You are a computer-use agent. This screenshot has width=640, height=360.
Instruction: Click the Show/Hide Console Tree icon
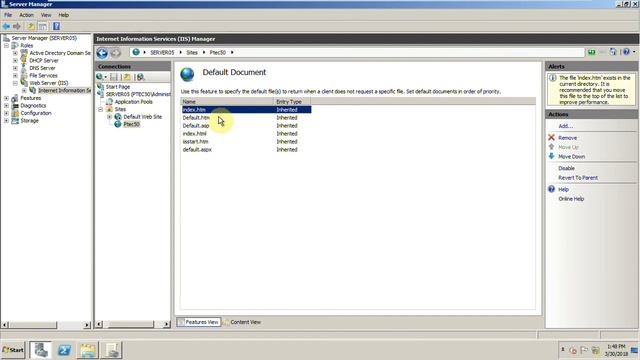coord(43,27)
